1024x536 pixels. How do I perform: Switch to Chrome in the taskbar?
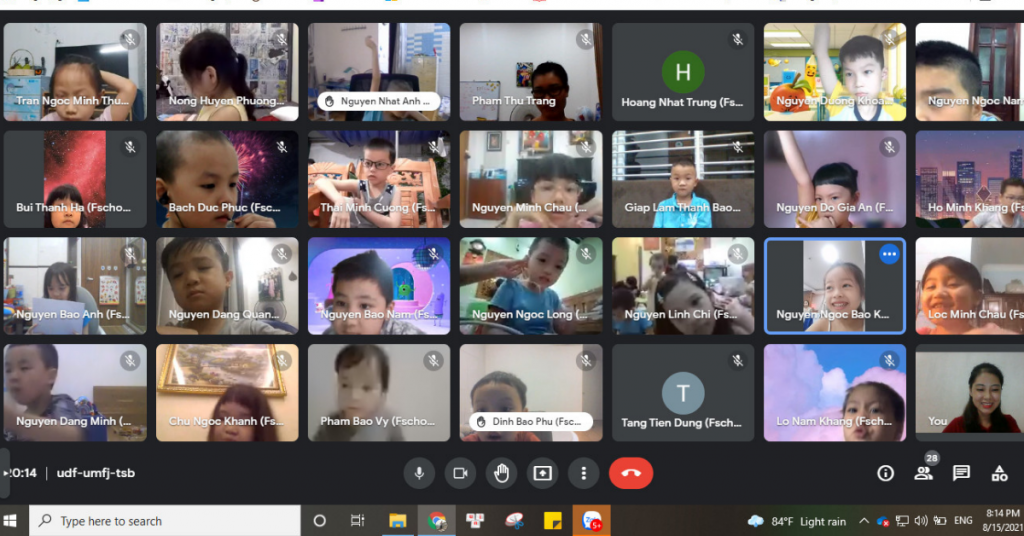(x=437, y=521)
